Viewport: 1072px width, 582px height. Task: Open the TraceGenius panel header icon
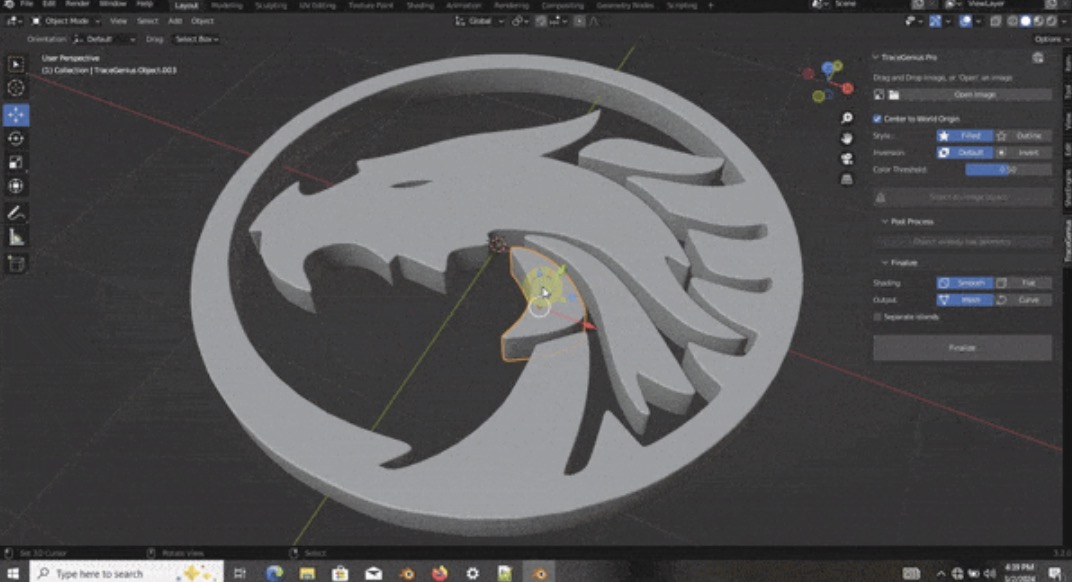[1038, 57]
